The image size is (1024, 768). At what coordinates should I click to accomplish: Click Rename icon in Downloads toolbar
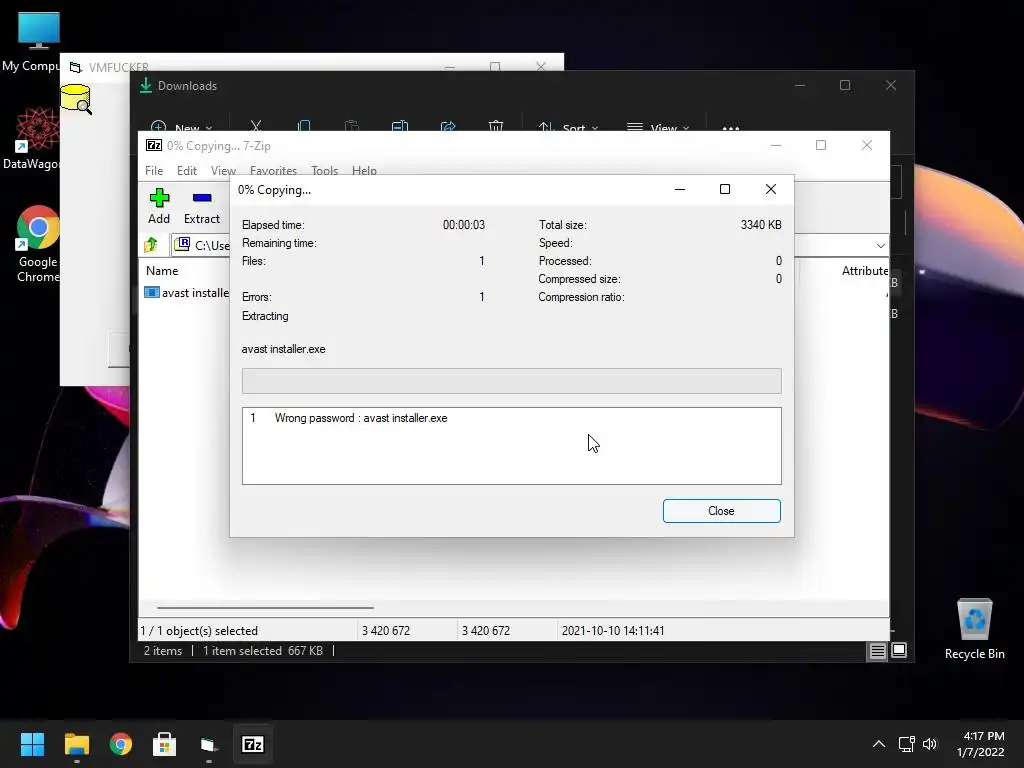(400, 126)
